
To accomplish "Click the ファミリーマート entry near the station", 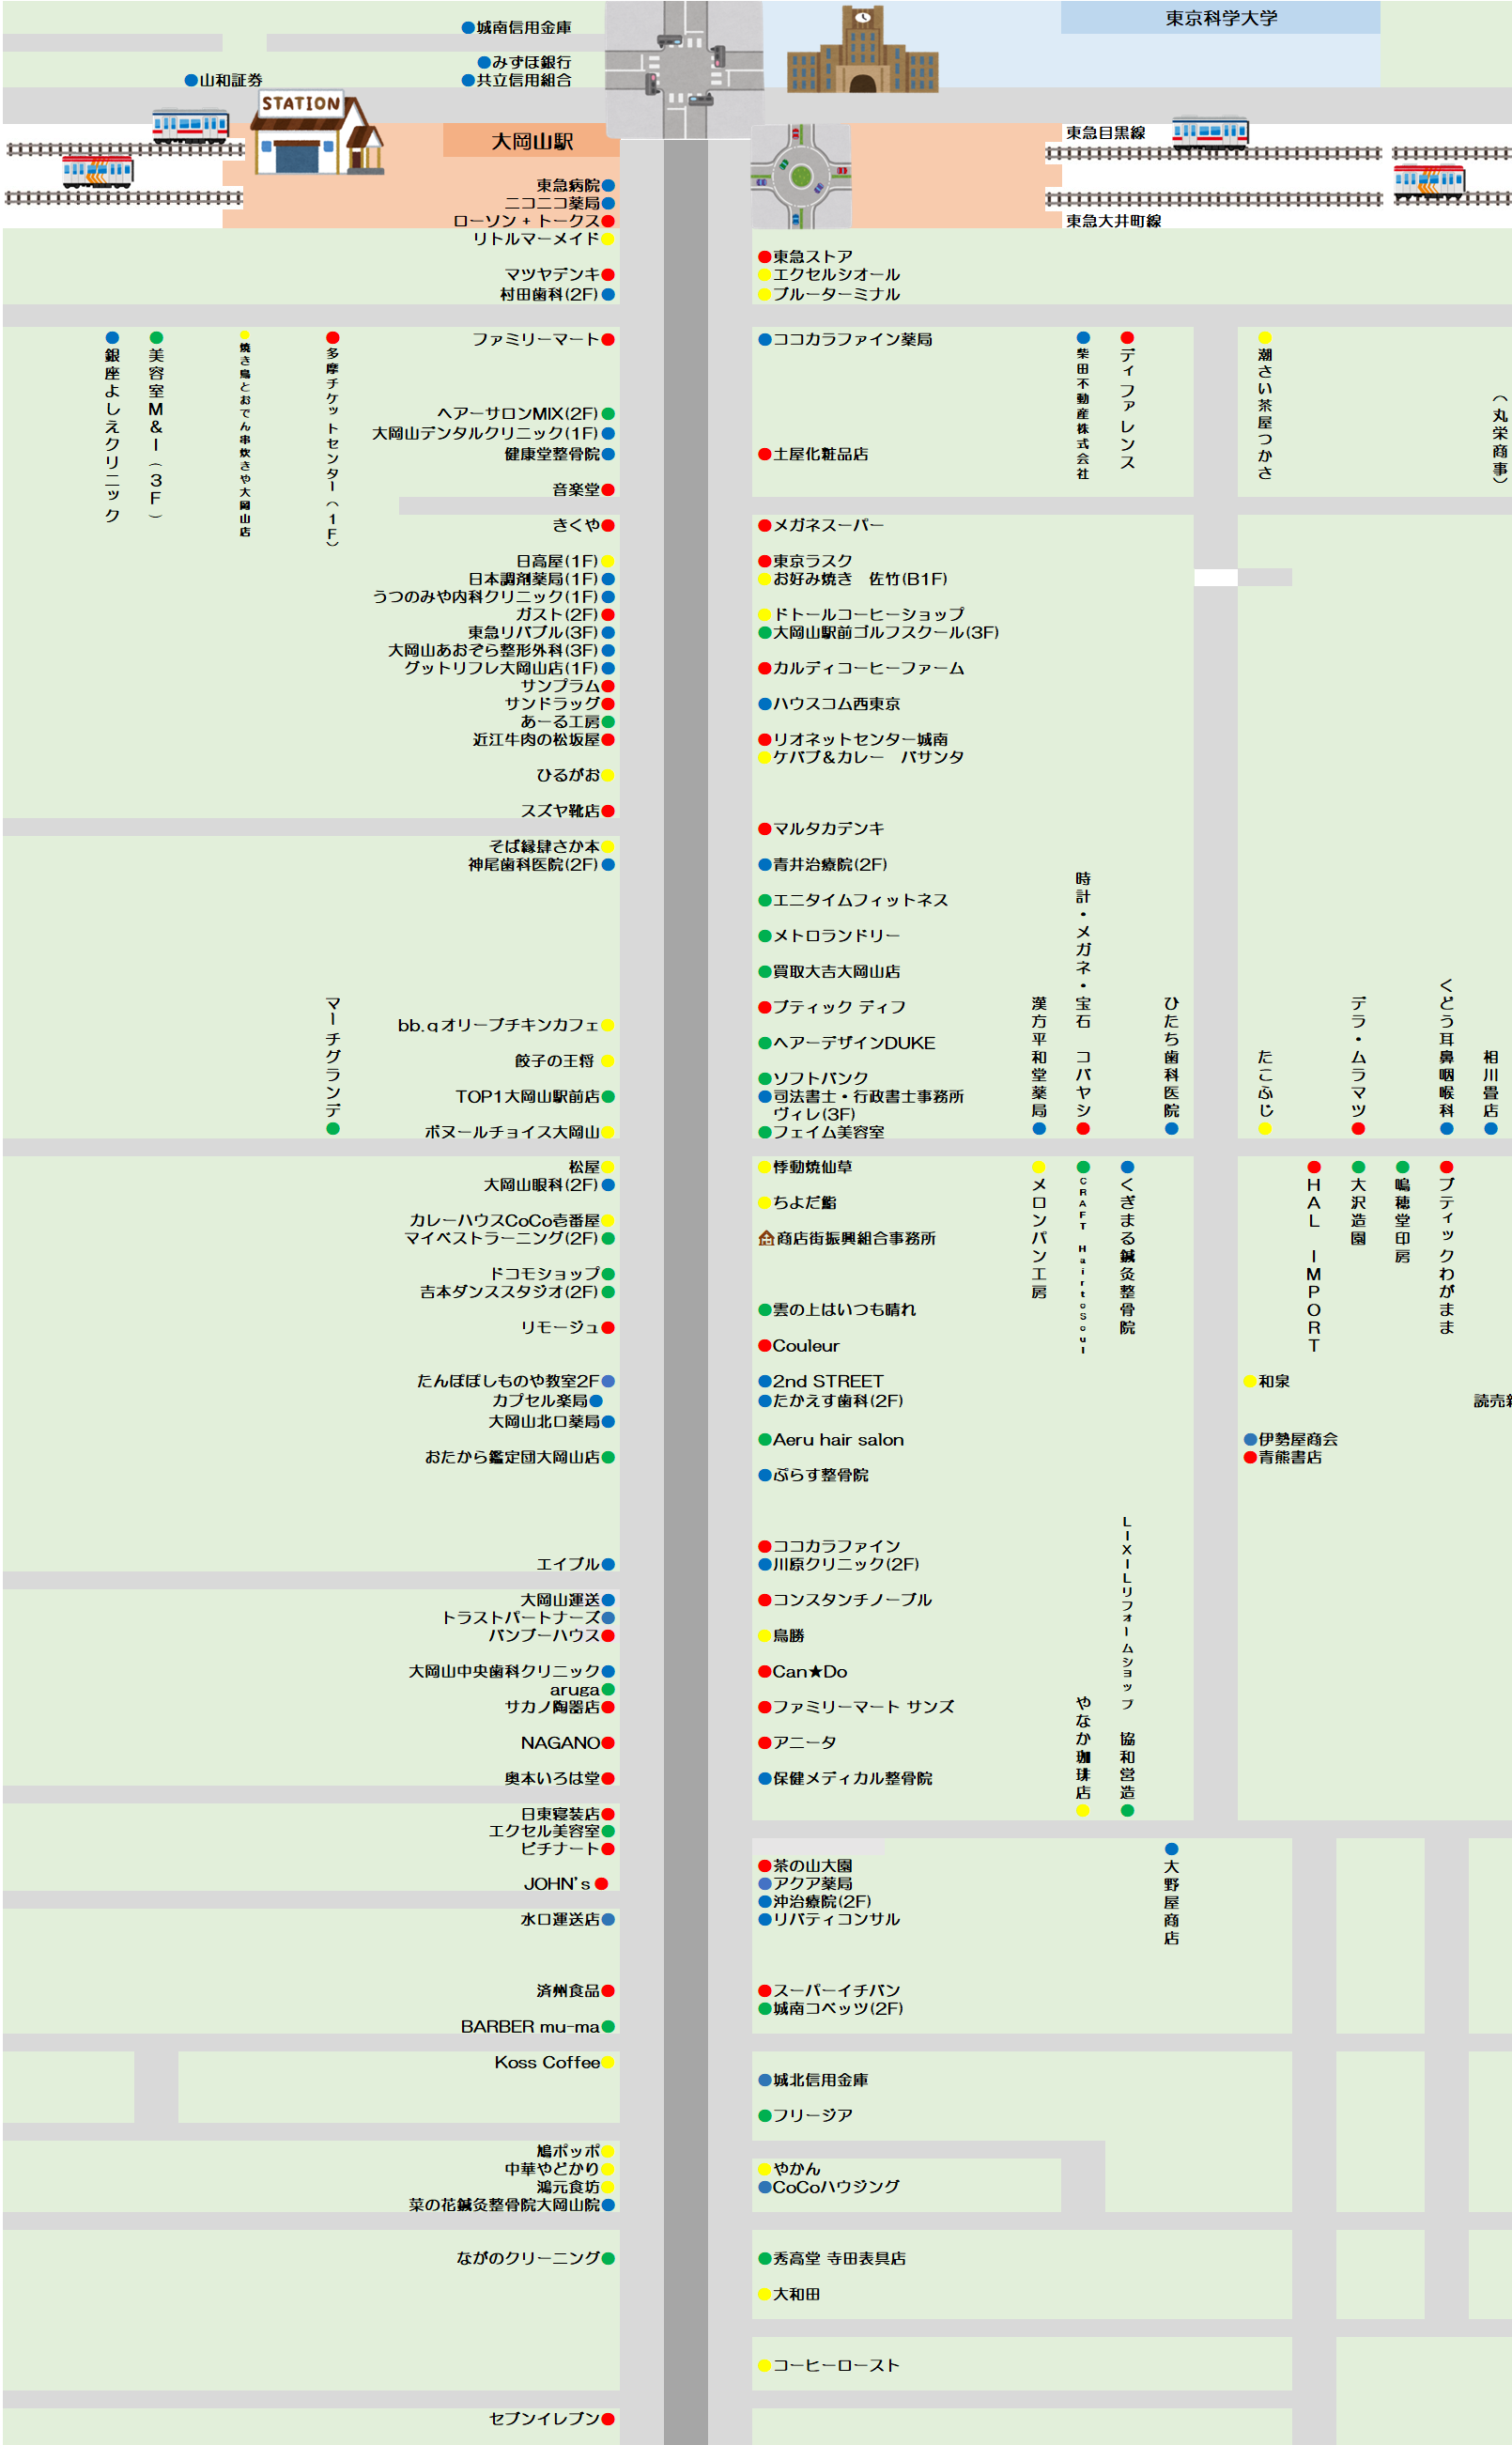I will [x=543, y=339].
